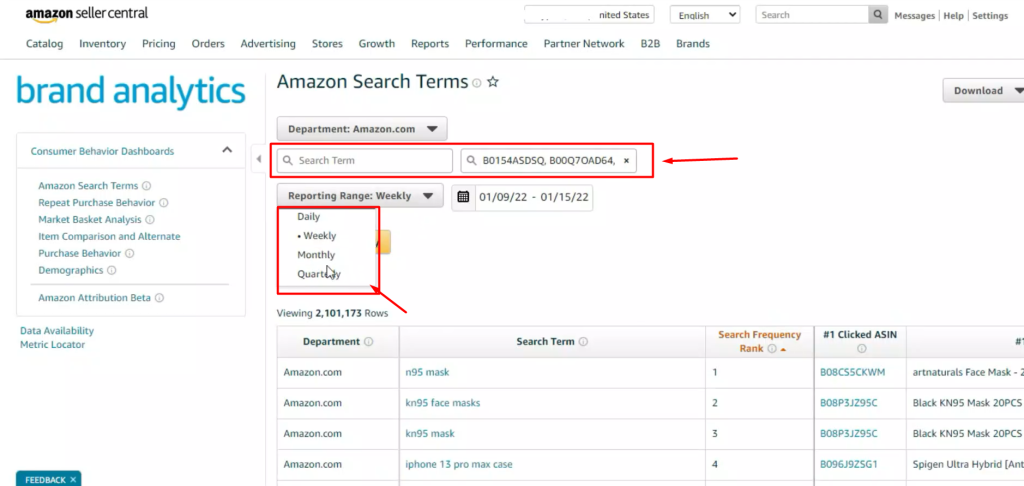The height and width of the screenshot is (486, 1024).
Task: Open Demographics dashboard link
Action: point(71,270)
